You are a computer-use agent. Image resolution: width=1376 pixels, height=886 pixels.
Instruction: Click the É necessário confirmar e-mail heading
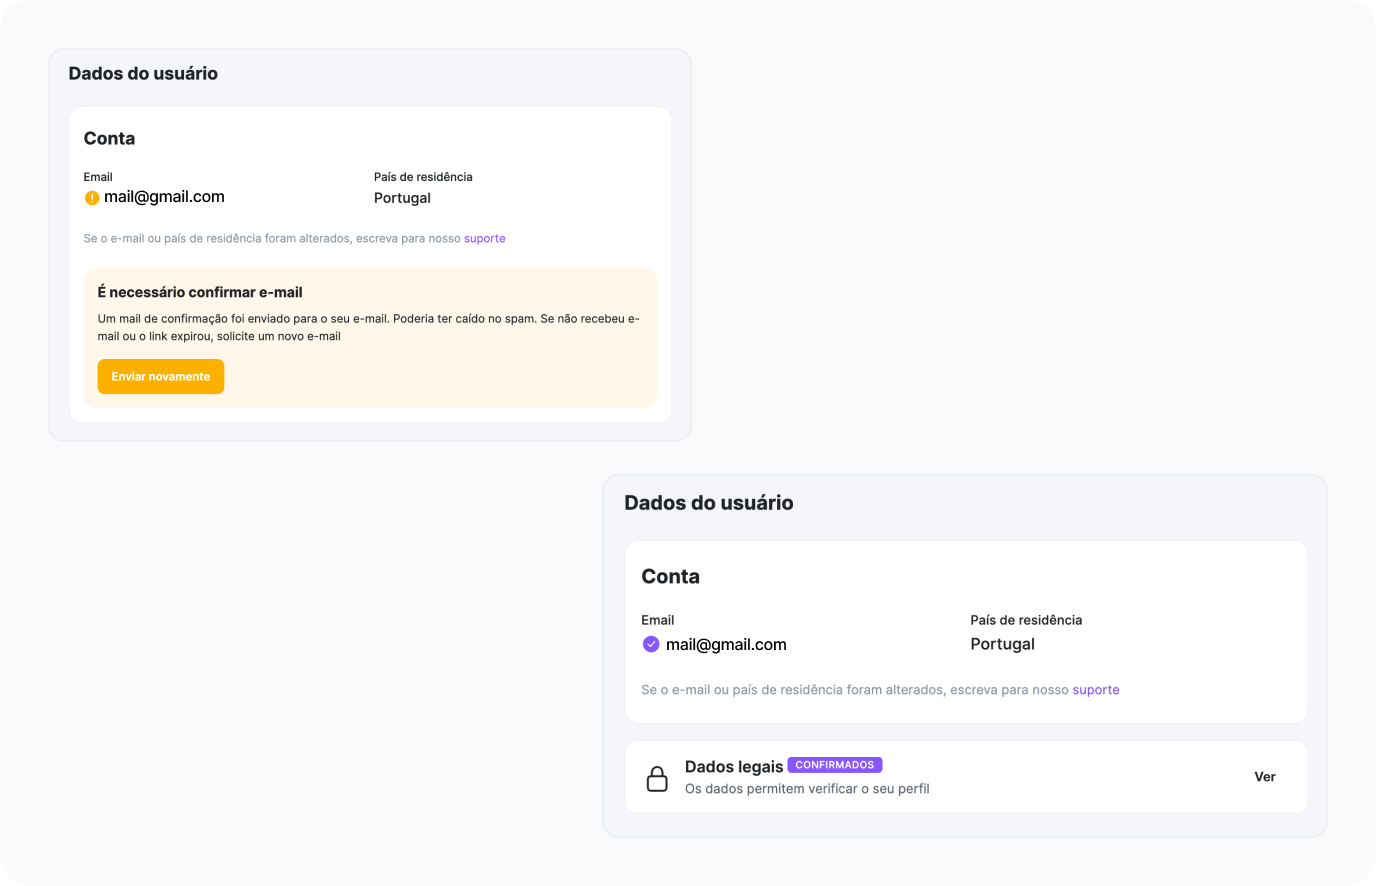(200, 293)
